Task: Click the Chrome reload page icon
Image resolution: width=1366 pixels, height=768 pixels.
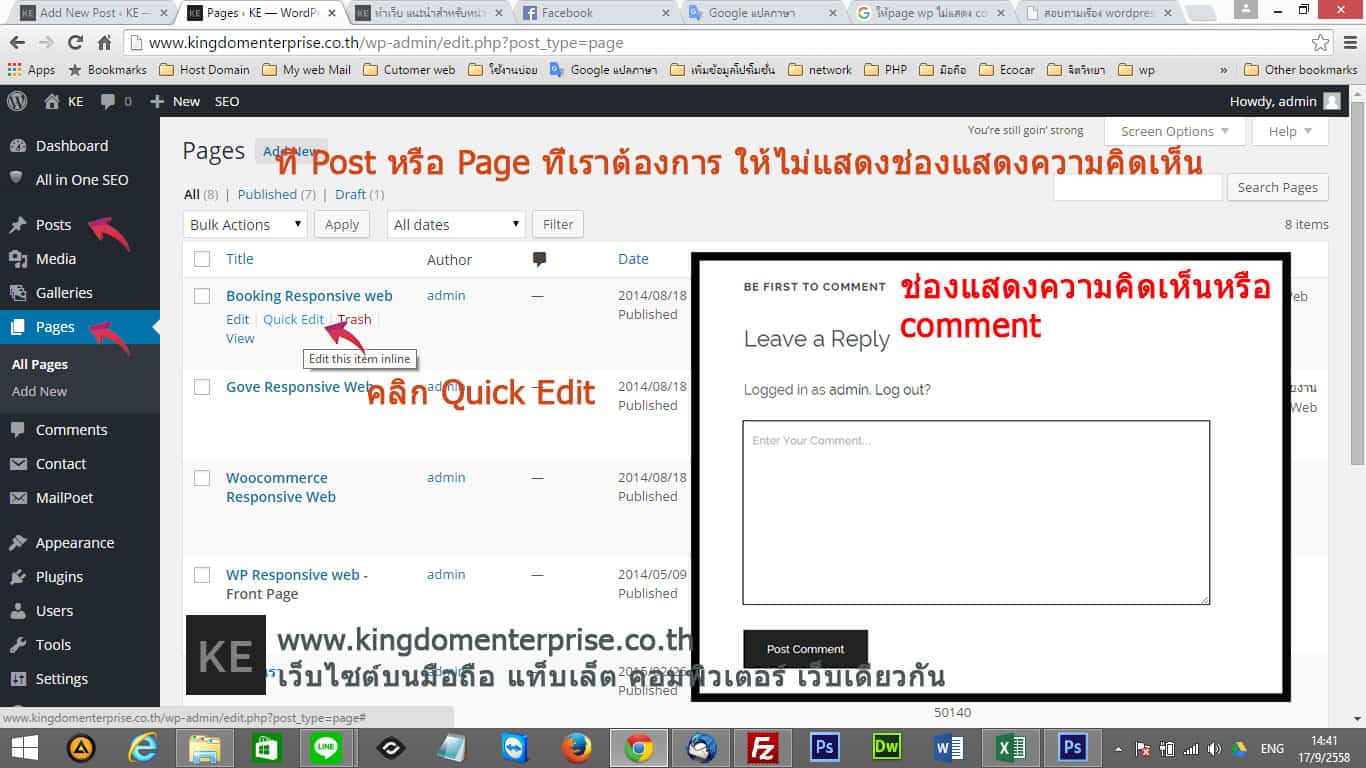Action: click(75, 43)
